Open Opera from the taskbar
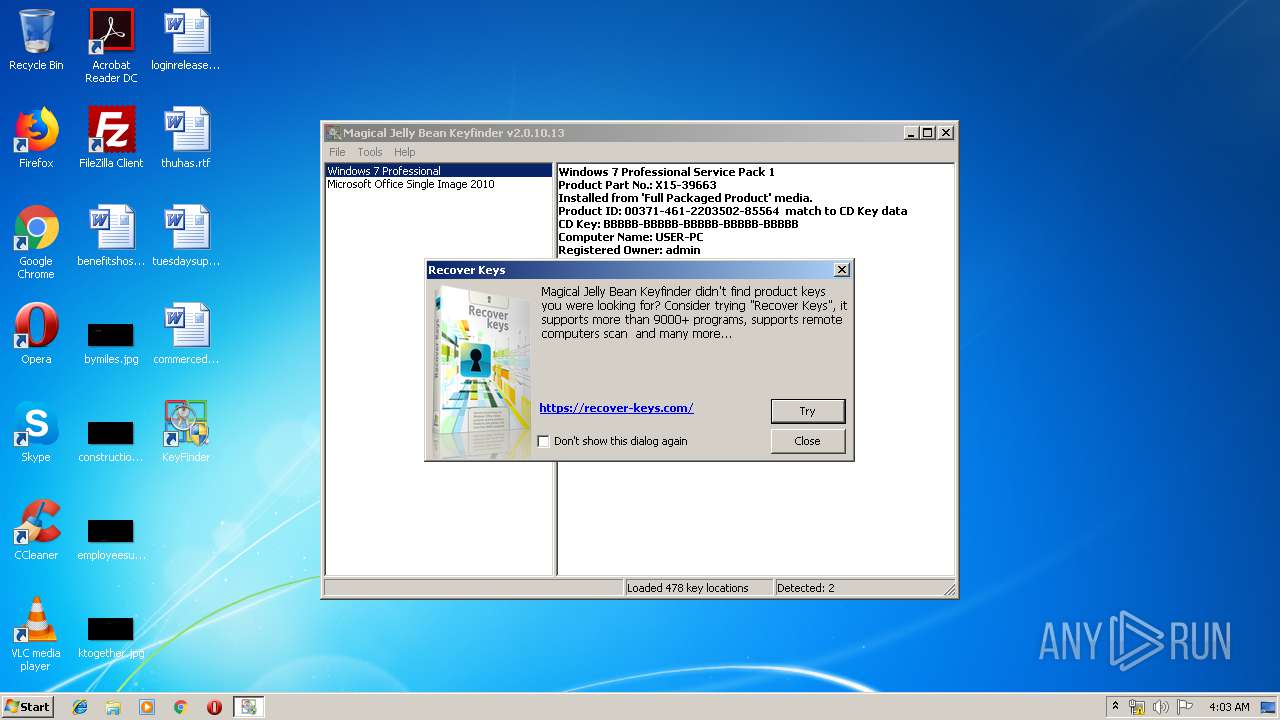Viewport: 1280px width, 720px height. coord(214,707)
